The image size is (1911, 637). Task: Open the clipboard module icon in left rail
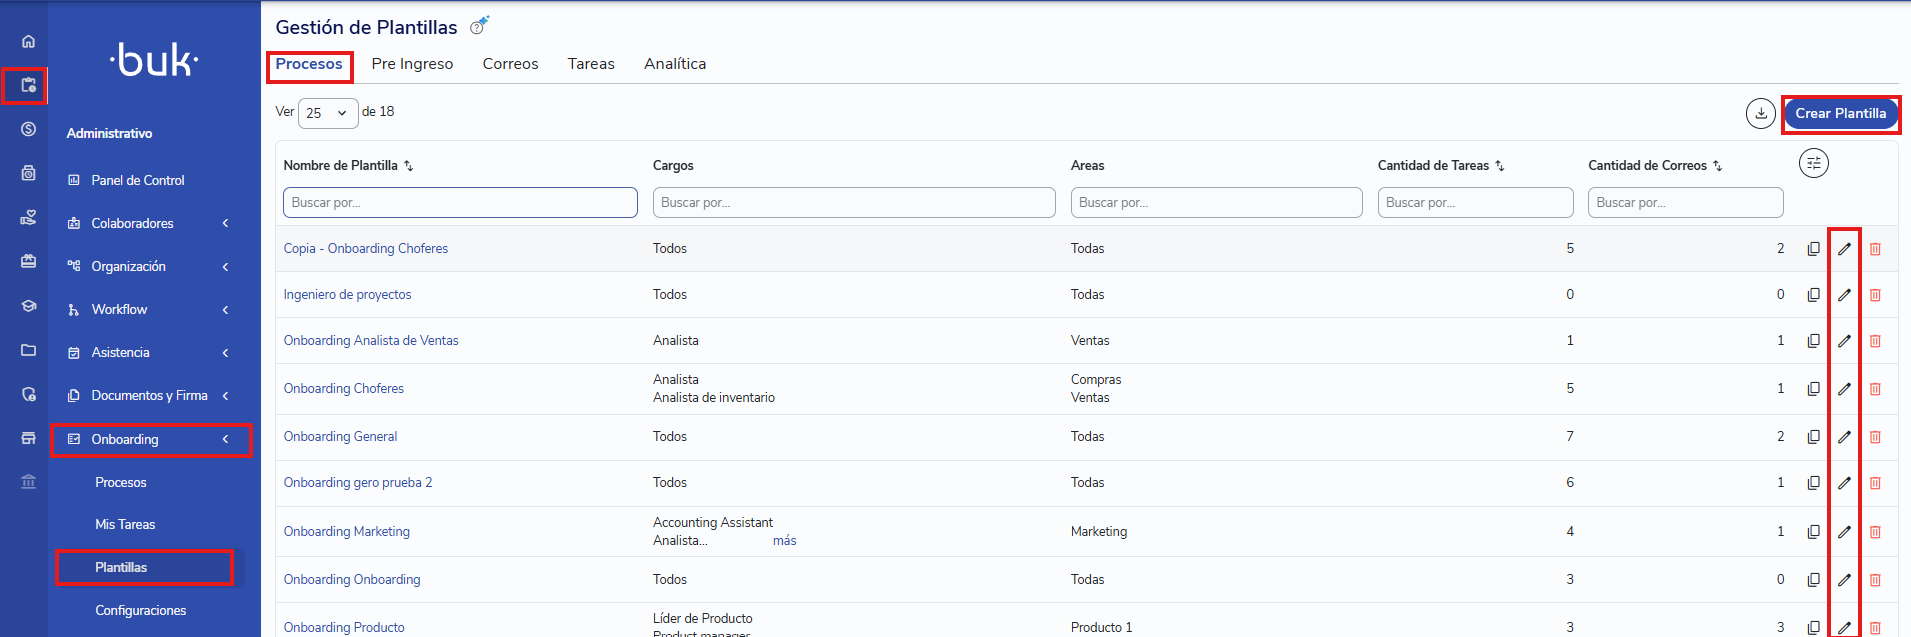click(x=28, y=85)
